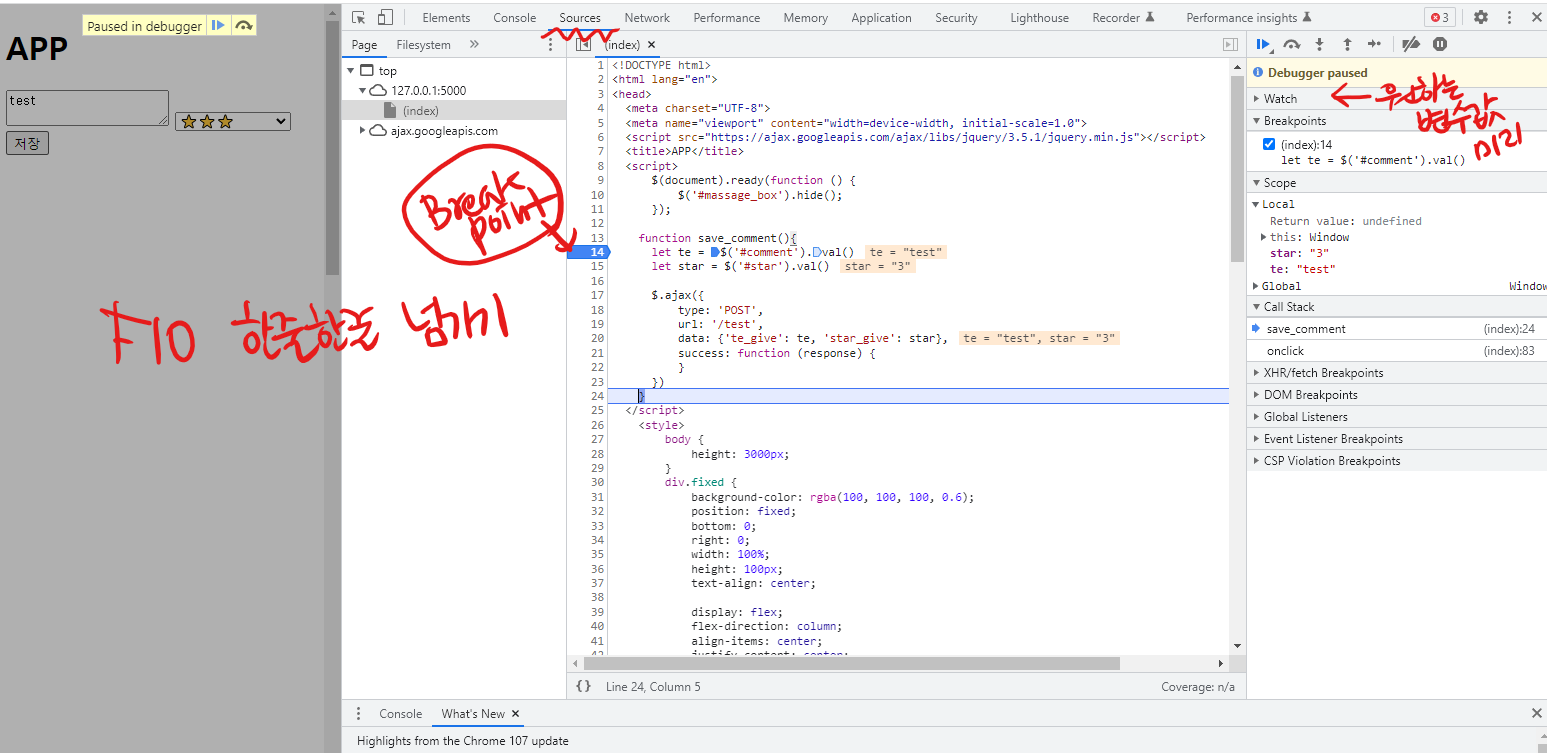Switch to the Elements tab
Screen dimensions: 1547x753
[446, 17]
